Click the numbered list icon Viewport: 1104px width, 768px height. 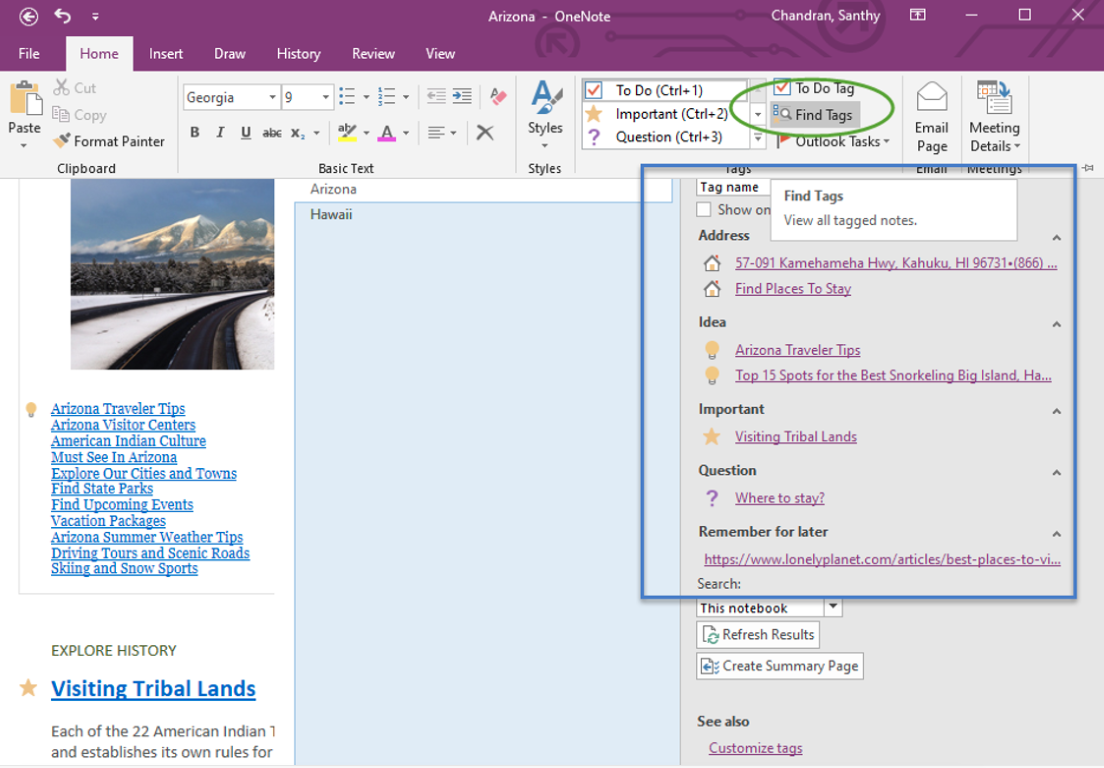387,96
